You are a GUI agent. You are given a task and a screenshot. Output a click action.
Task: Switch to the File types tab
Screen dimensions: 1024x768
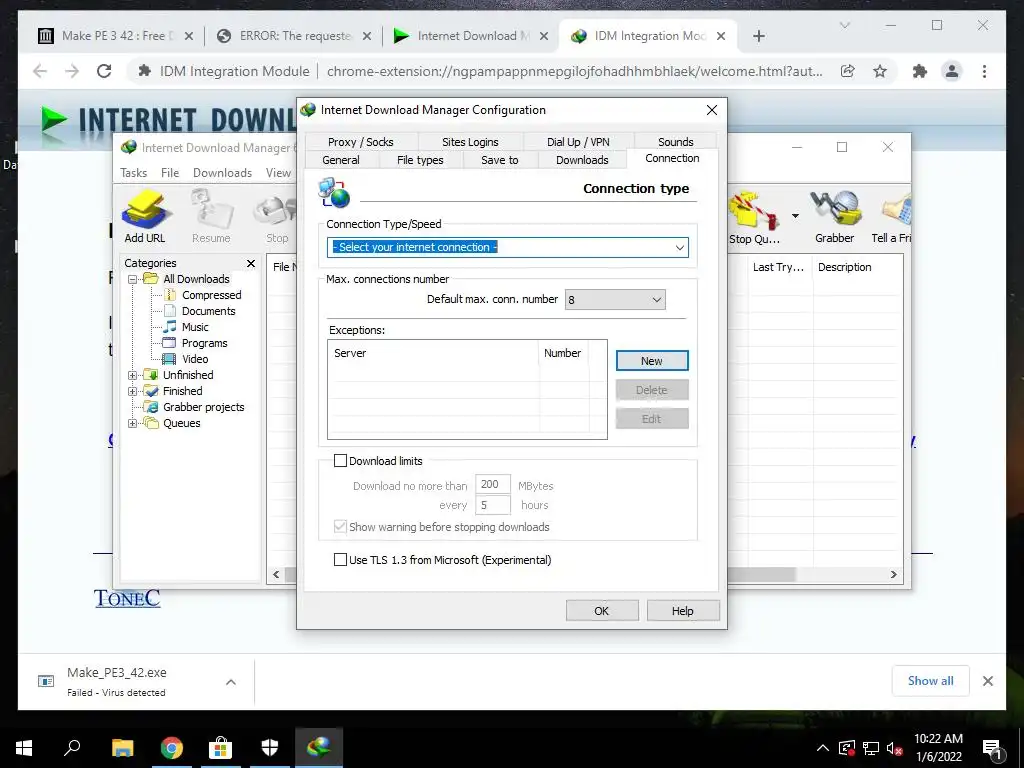point(420,160)
